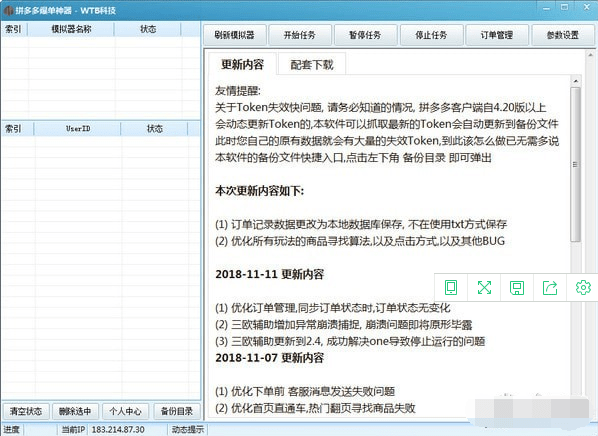This screenshot has width=598, height=436.
Task: Click 状态 header in the UserID table
Action: coord(154,129)
